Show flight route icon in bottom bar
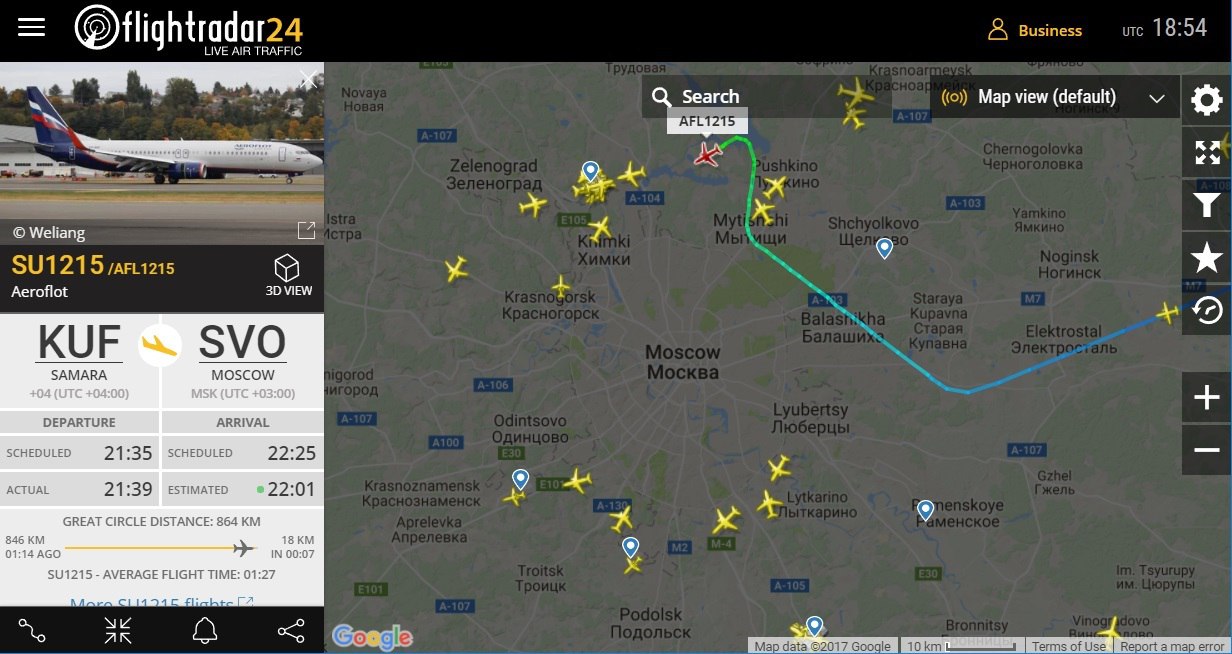Image resolution: width=1232 pixels, height=654 pixels. pos(32,630)
